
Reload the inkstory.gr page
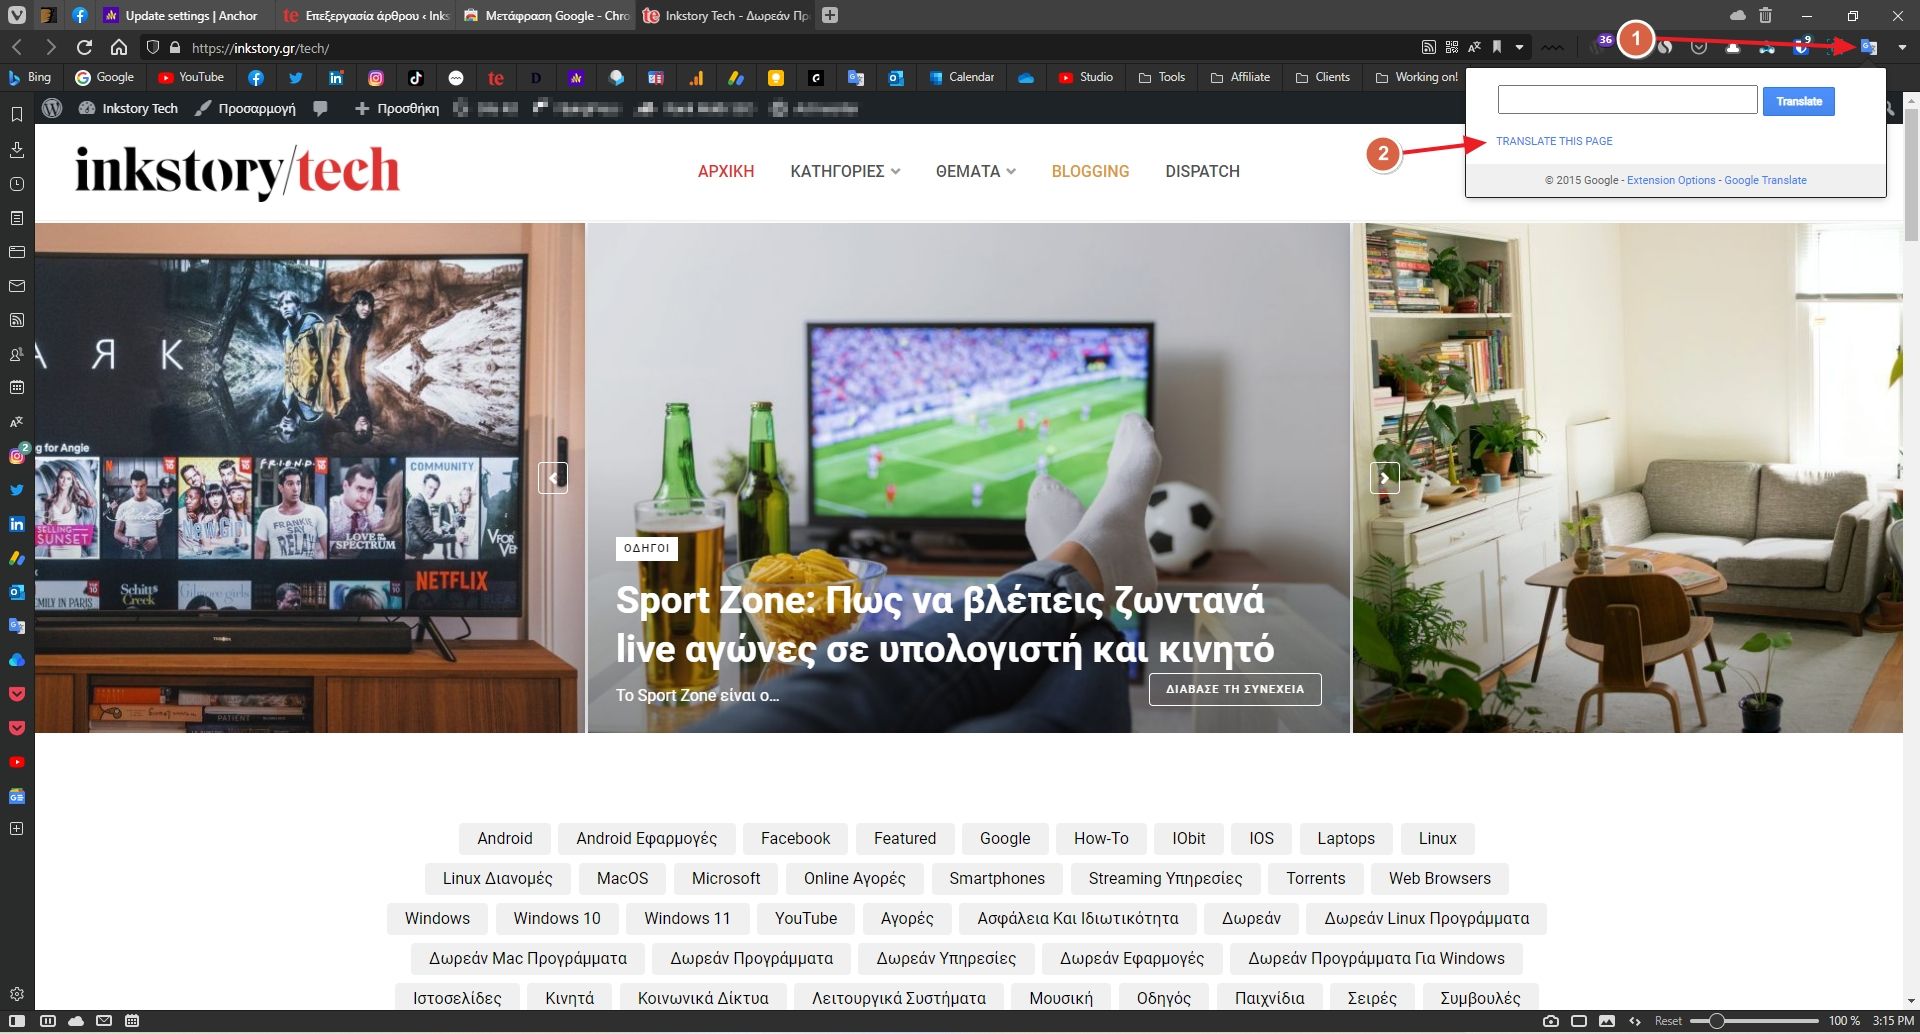click(x=84, y=46)
